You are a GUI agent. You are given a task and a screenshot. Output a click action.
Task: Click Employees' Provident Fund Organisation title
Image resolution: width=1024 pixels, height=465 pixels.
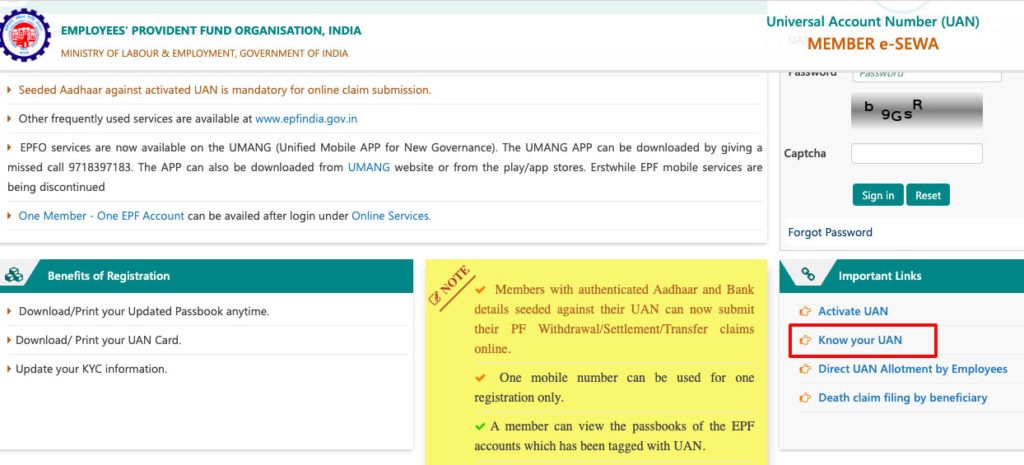[x=211, y=31]
